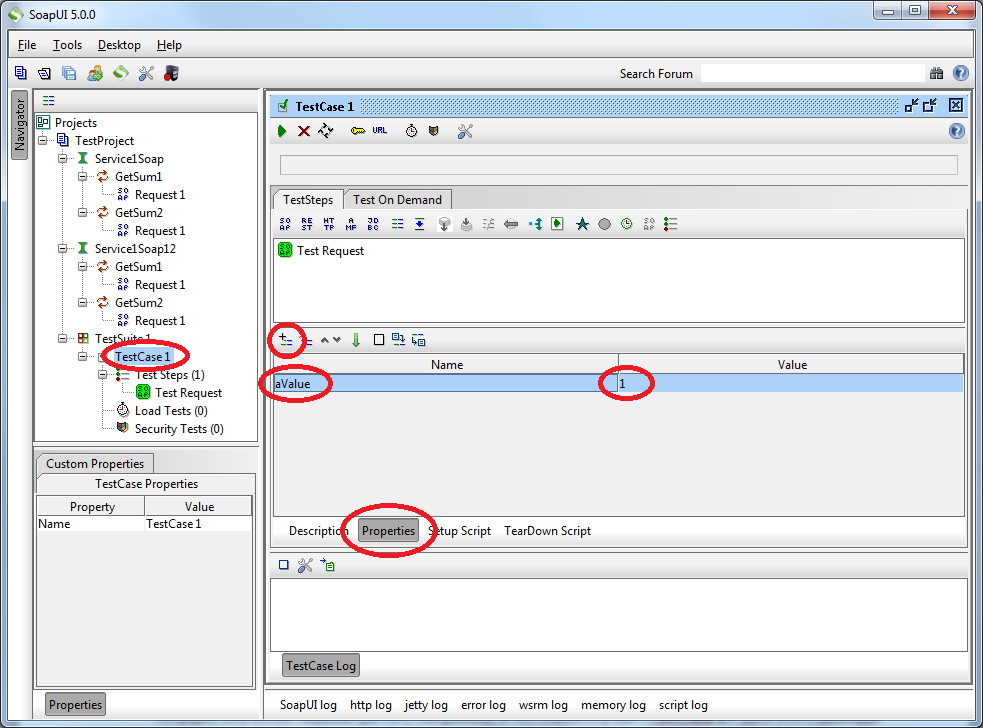
Task: Open TestCase log options wrench icon
Action: [305, 566]
